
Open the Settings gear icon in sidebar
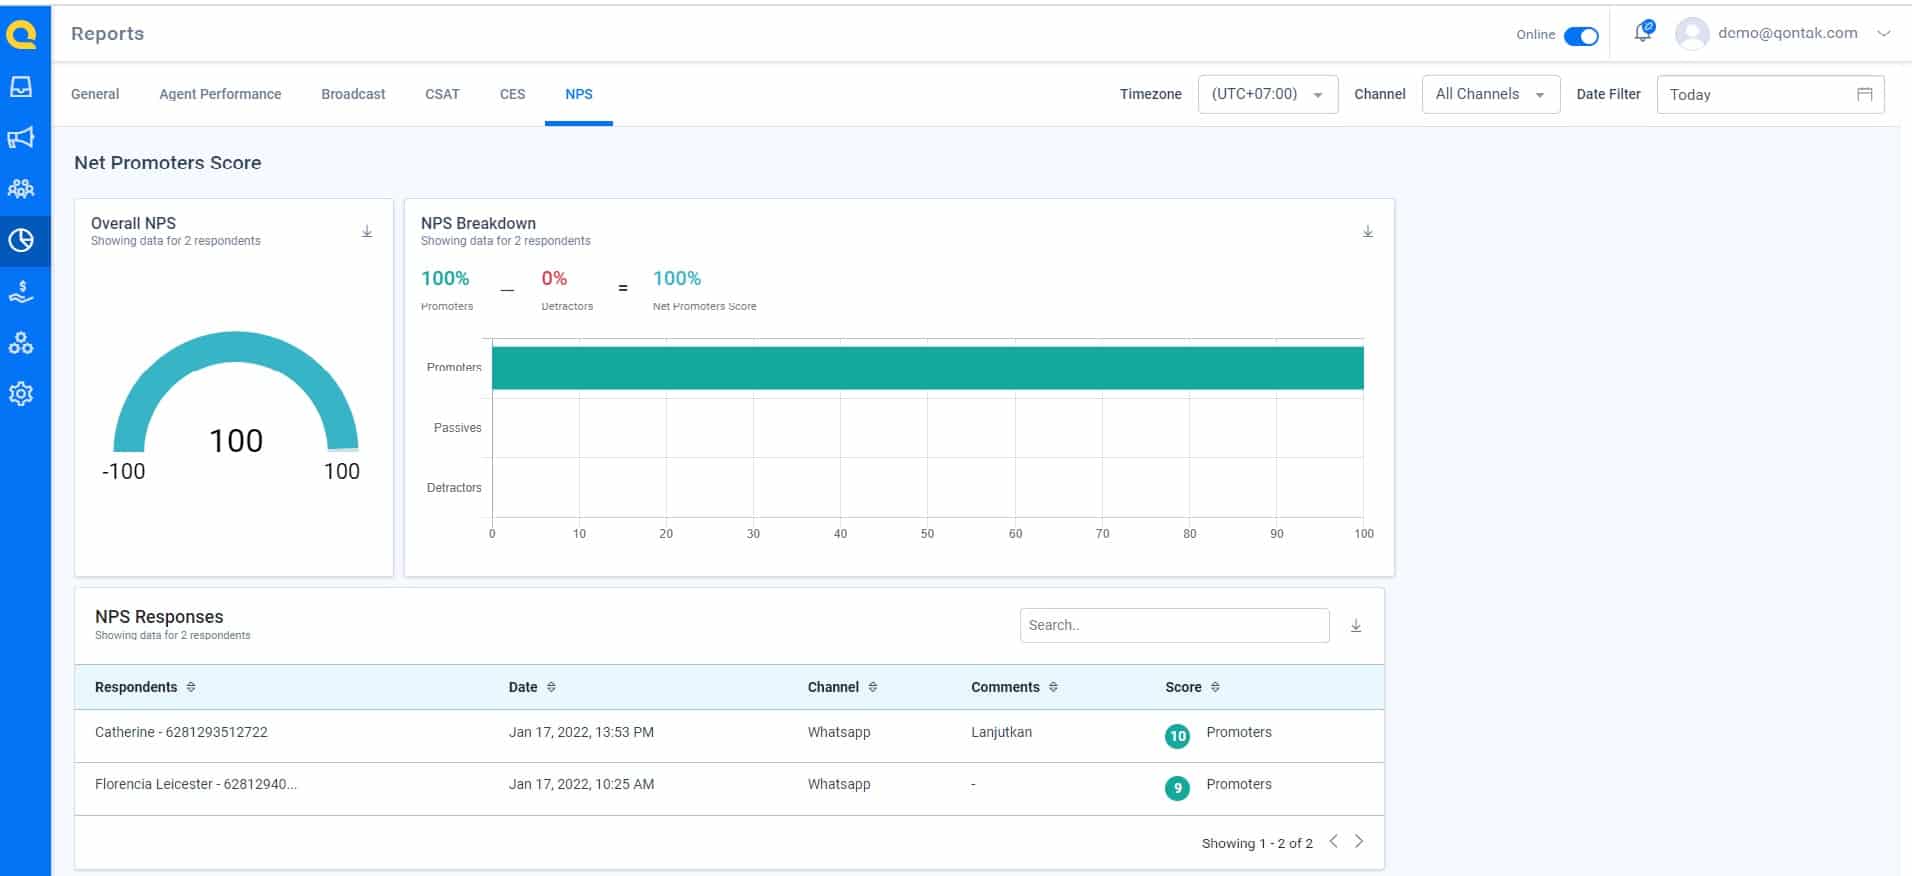[x=21, y=394]
